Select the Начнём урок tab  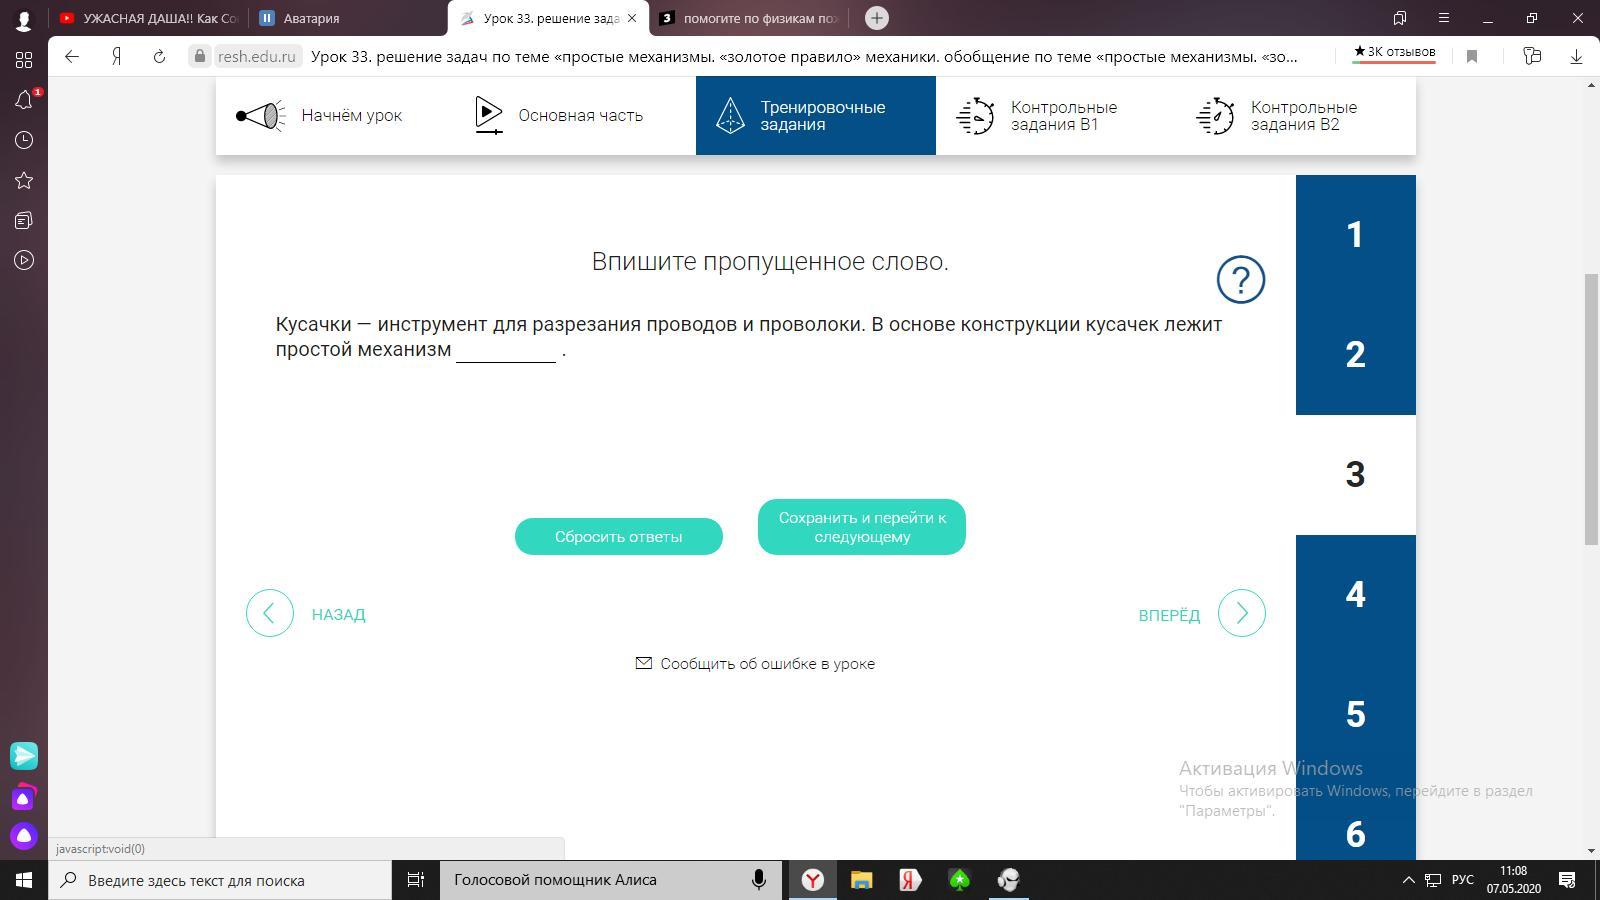tap(320, 116)
